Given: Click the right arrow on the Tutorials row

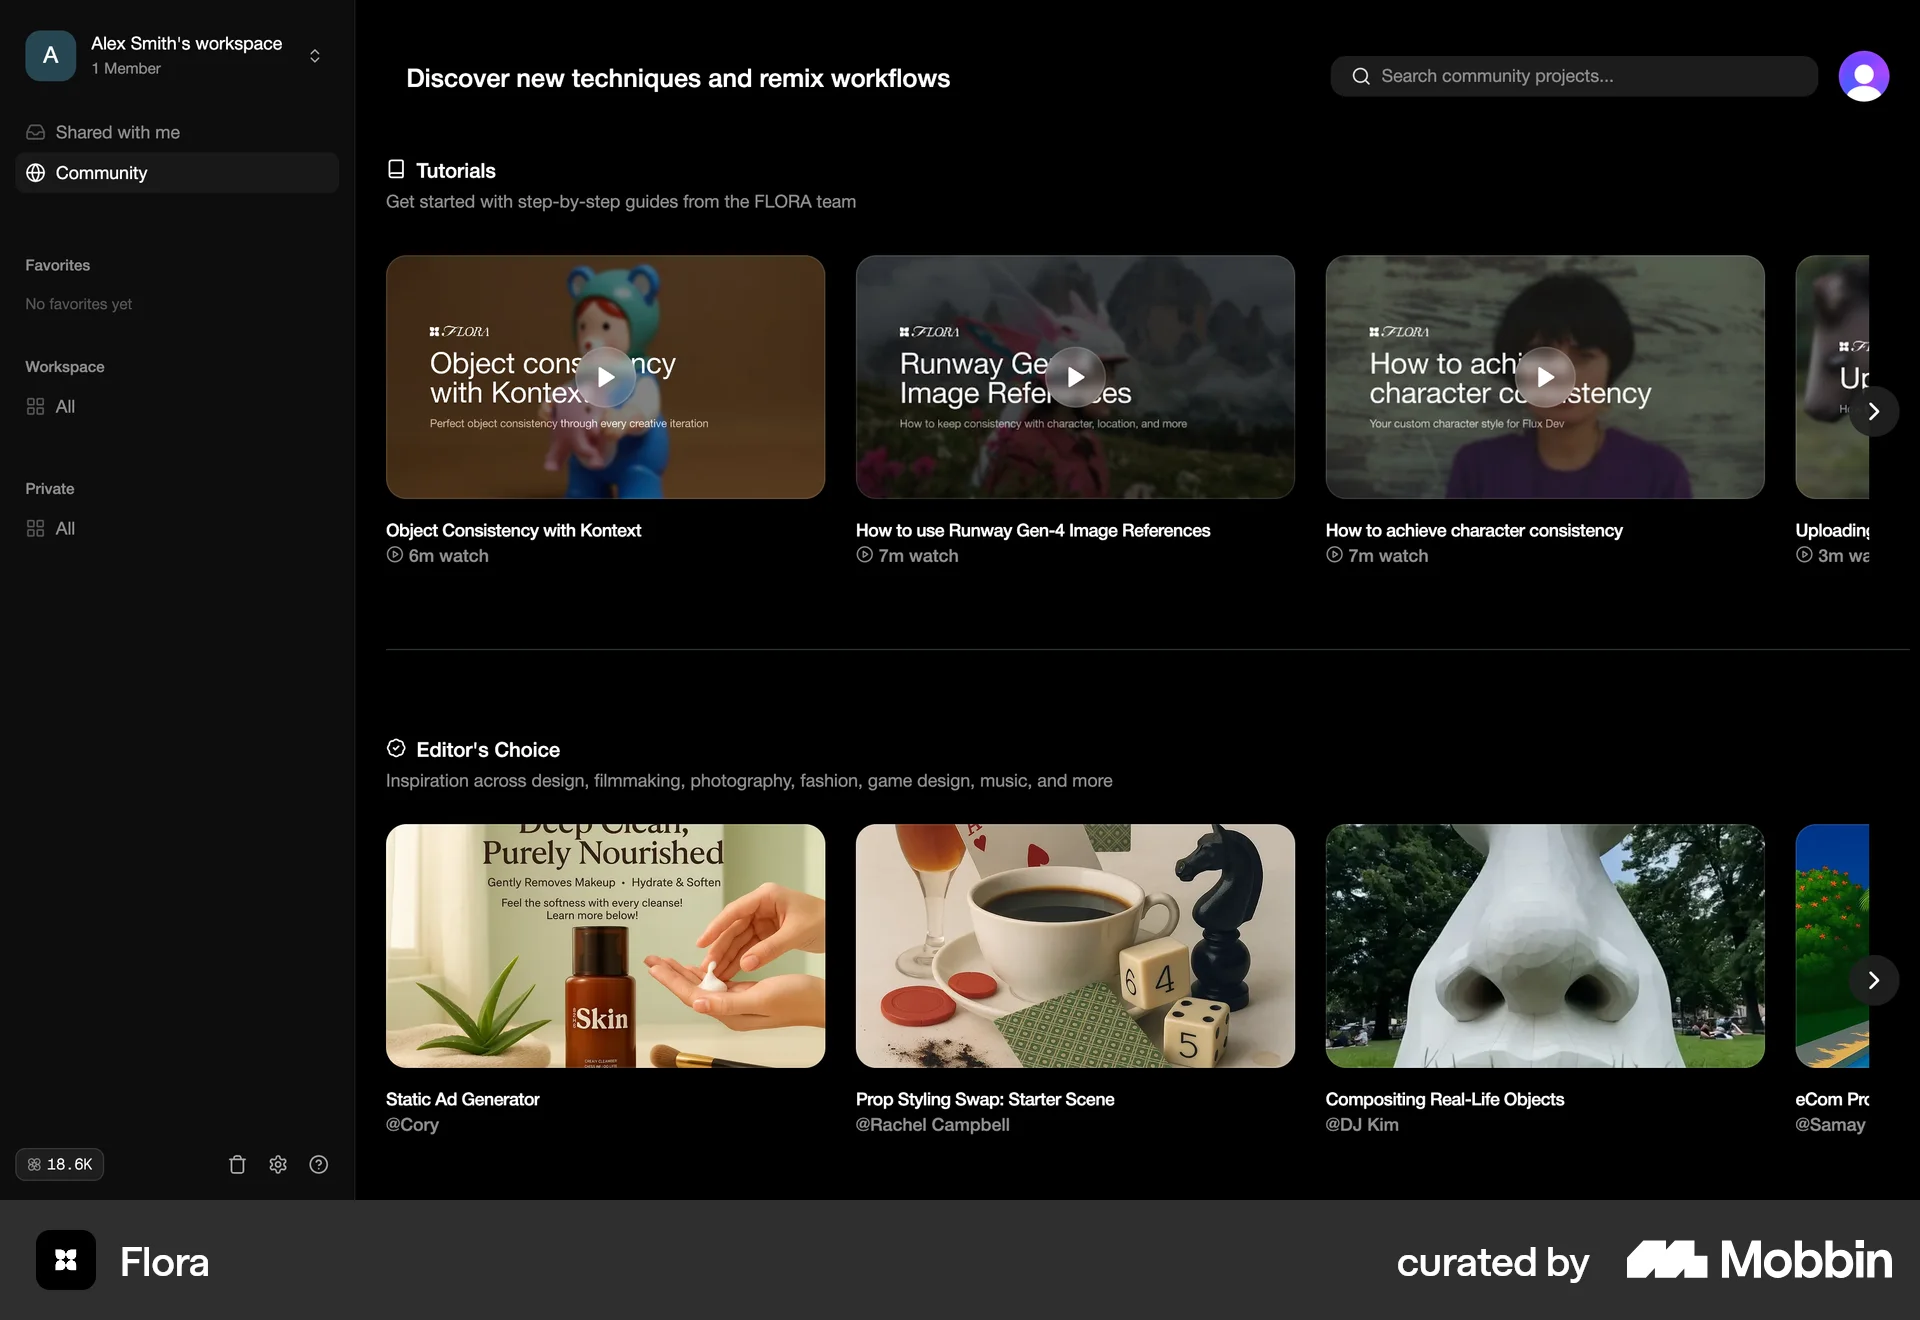Looking at the screenshot, I should pyautogui.click(x=1875, y=411).
